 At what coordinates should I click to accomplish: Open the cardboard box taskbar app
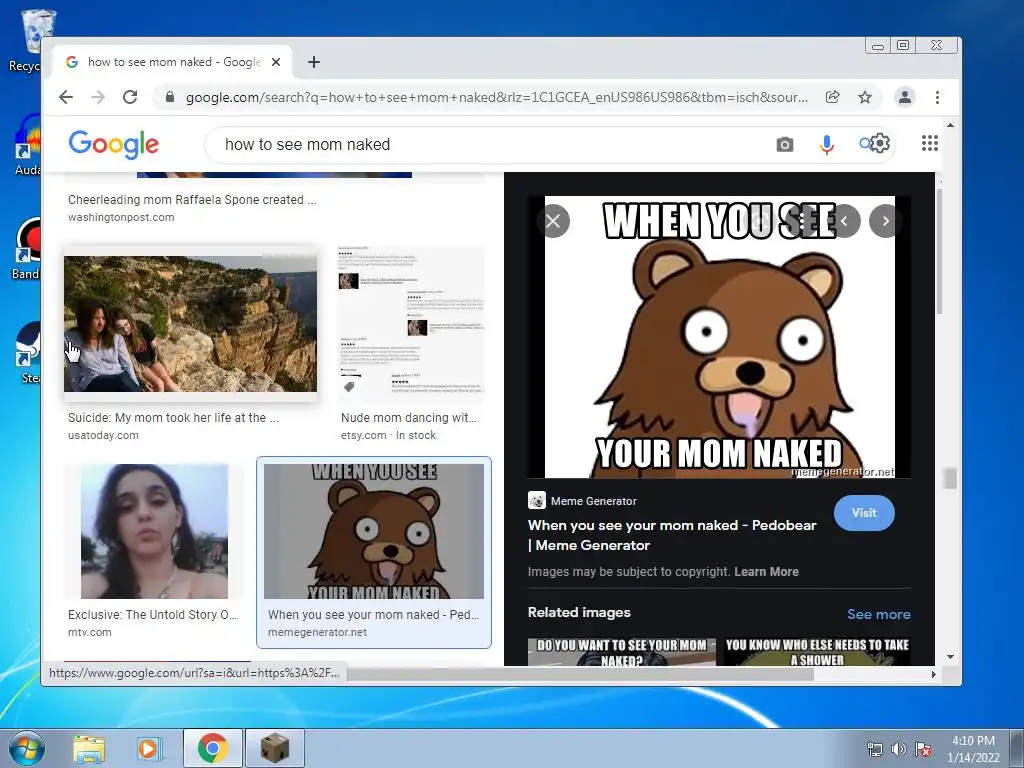(x=274, y=748)
